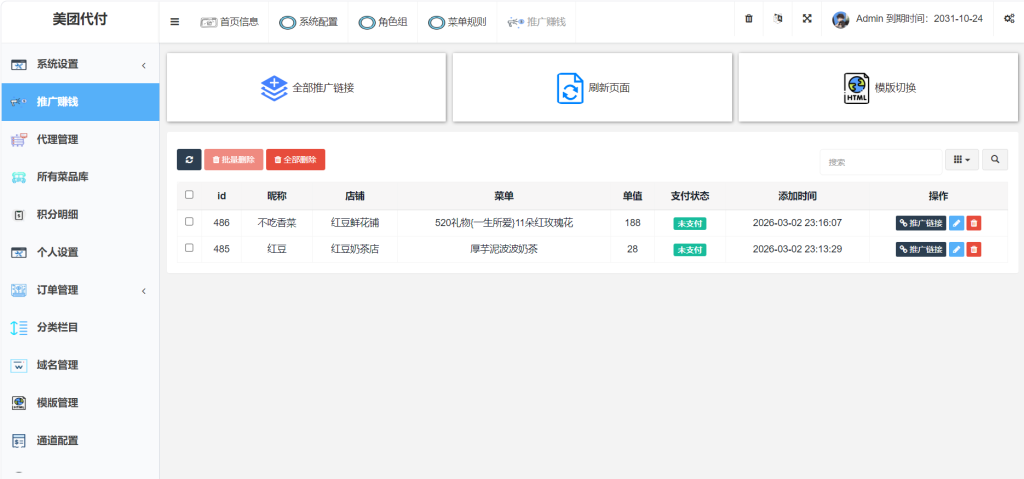The image size is (1024, 479).
Task: Open the gears settings icon at top right
Action: (x=1008, y=19)
